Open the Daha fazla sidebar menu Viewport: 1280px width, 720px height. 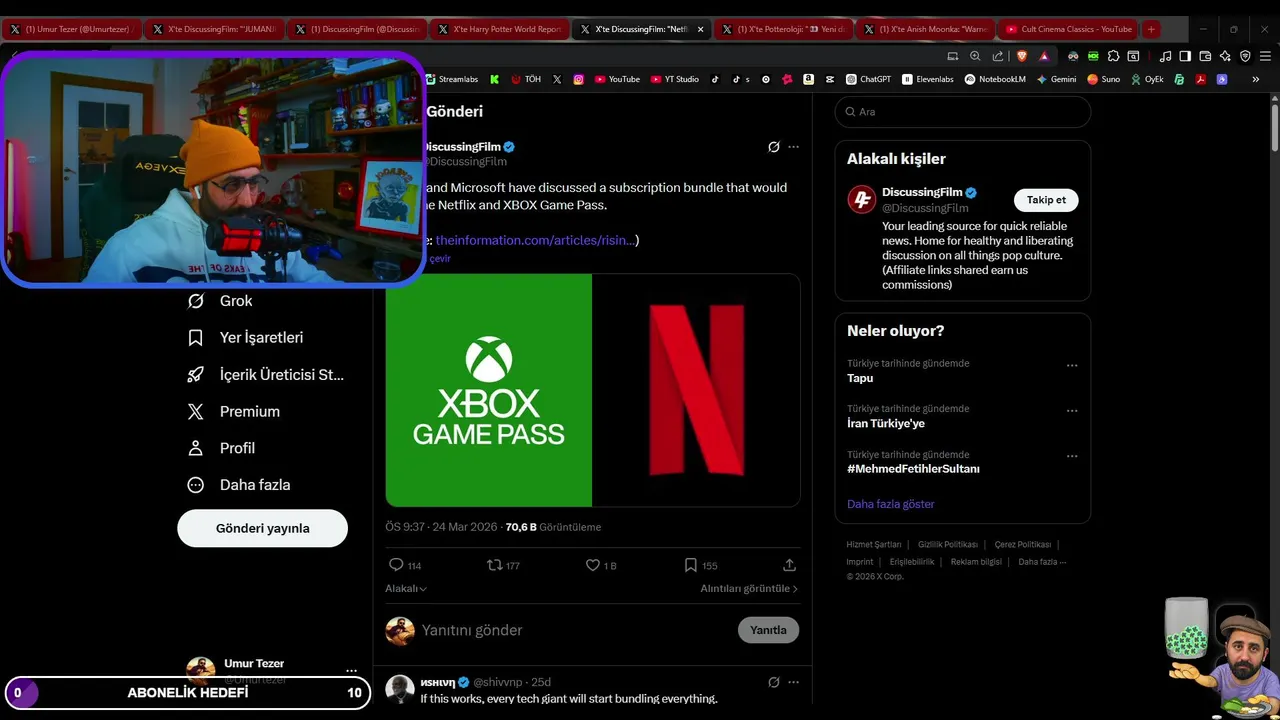pyautogui.click(x=238, y=485)
